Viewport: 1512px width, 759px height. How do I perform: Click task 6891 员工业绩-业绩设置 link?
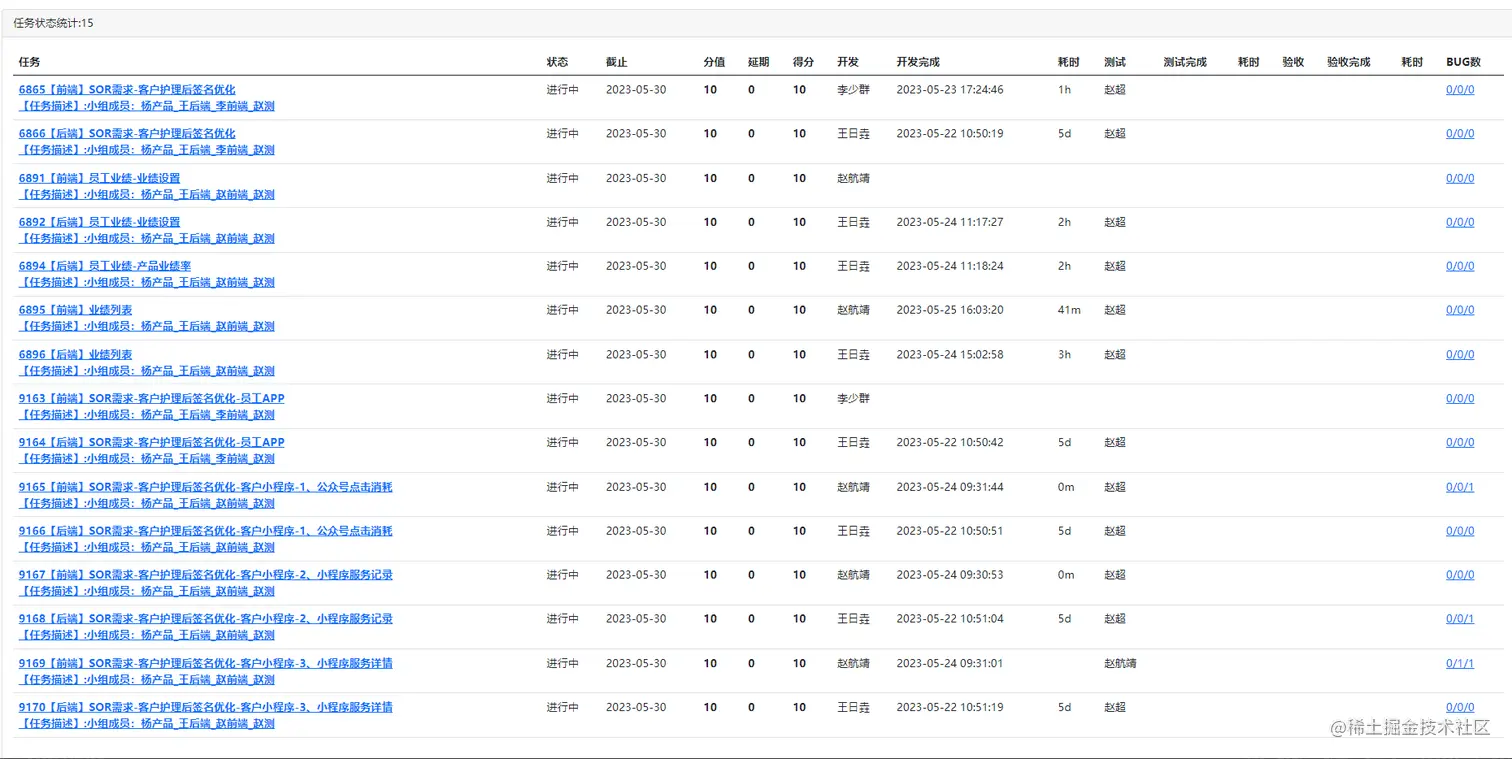99,178
